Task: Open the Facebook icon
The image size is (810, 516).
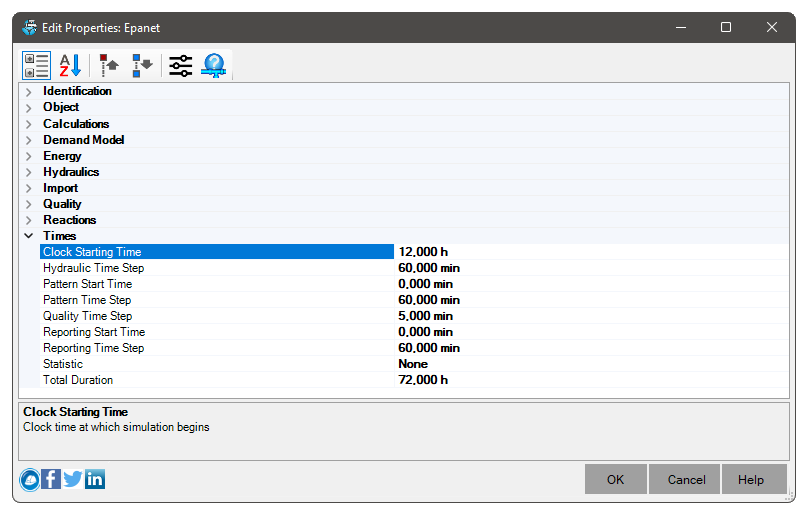Action: point(51,479)
